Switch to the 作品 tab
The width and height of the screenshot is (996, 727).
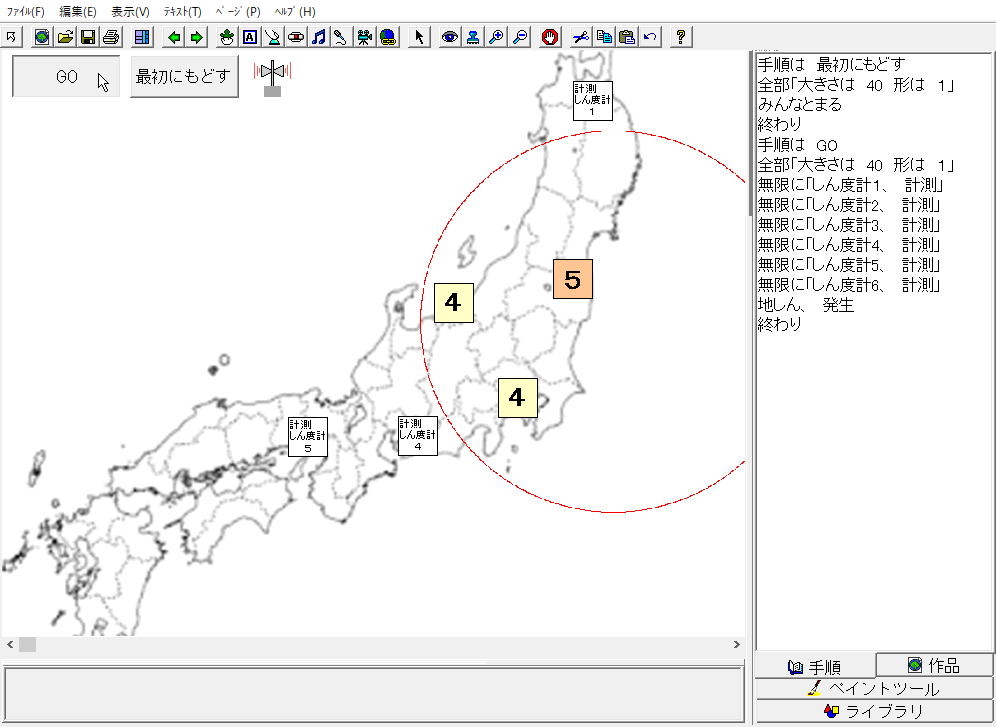(x=934, y=665)
